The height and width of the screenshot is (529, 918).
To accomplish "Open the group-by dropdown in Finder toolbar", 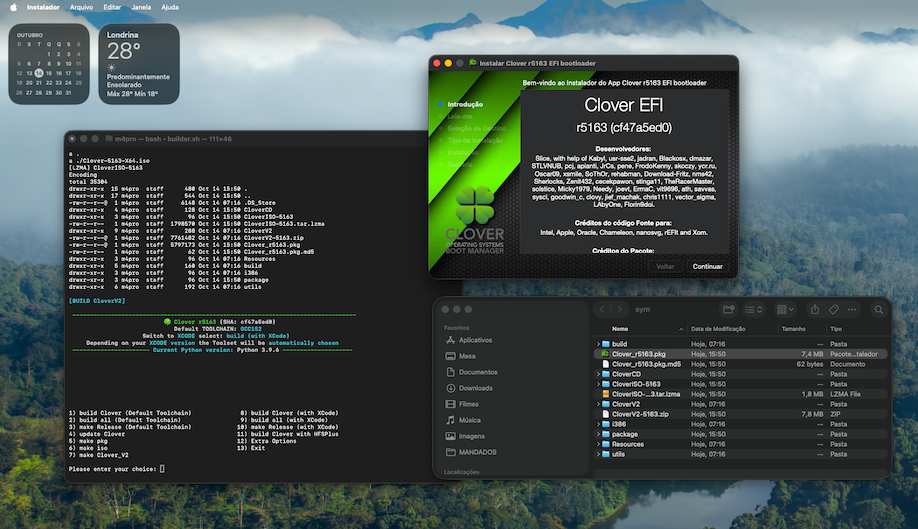I will click(x=785, y=310).
